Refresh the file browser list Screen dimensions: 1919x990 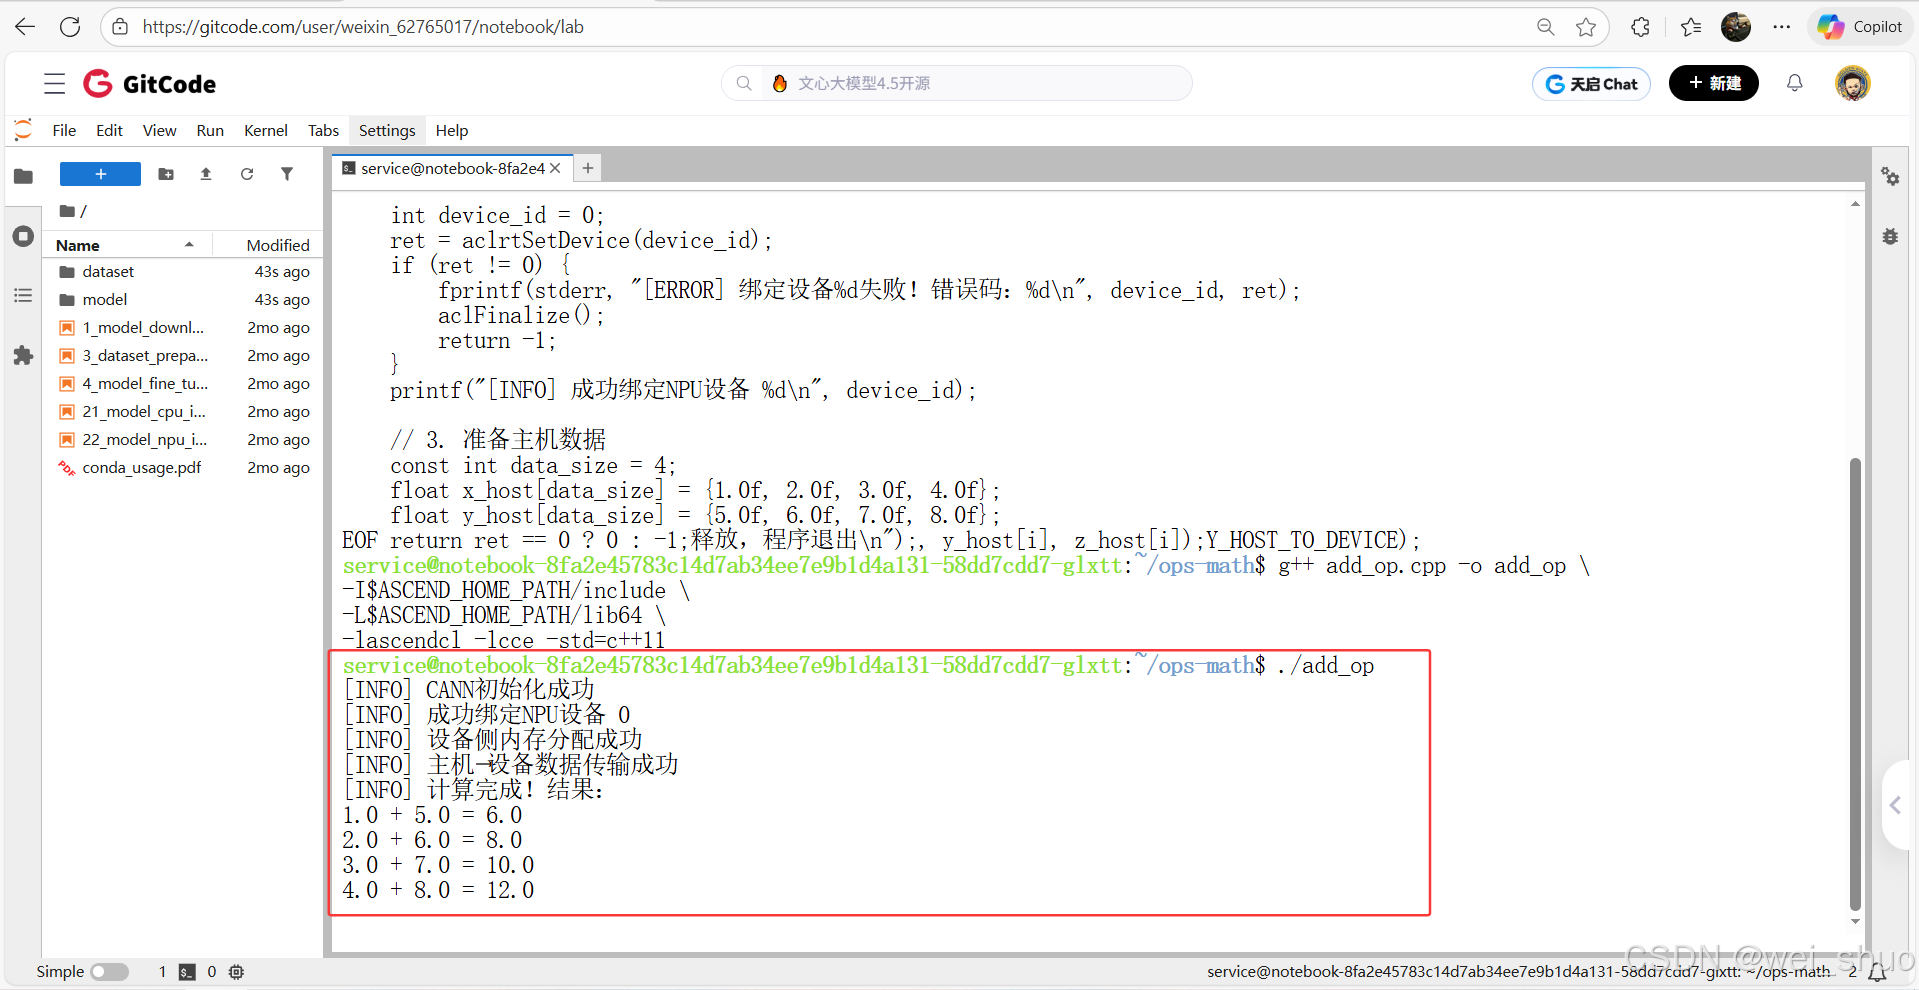tap(247, 174)
